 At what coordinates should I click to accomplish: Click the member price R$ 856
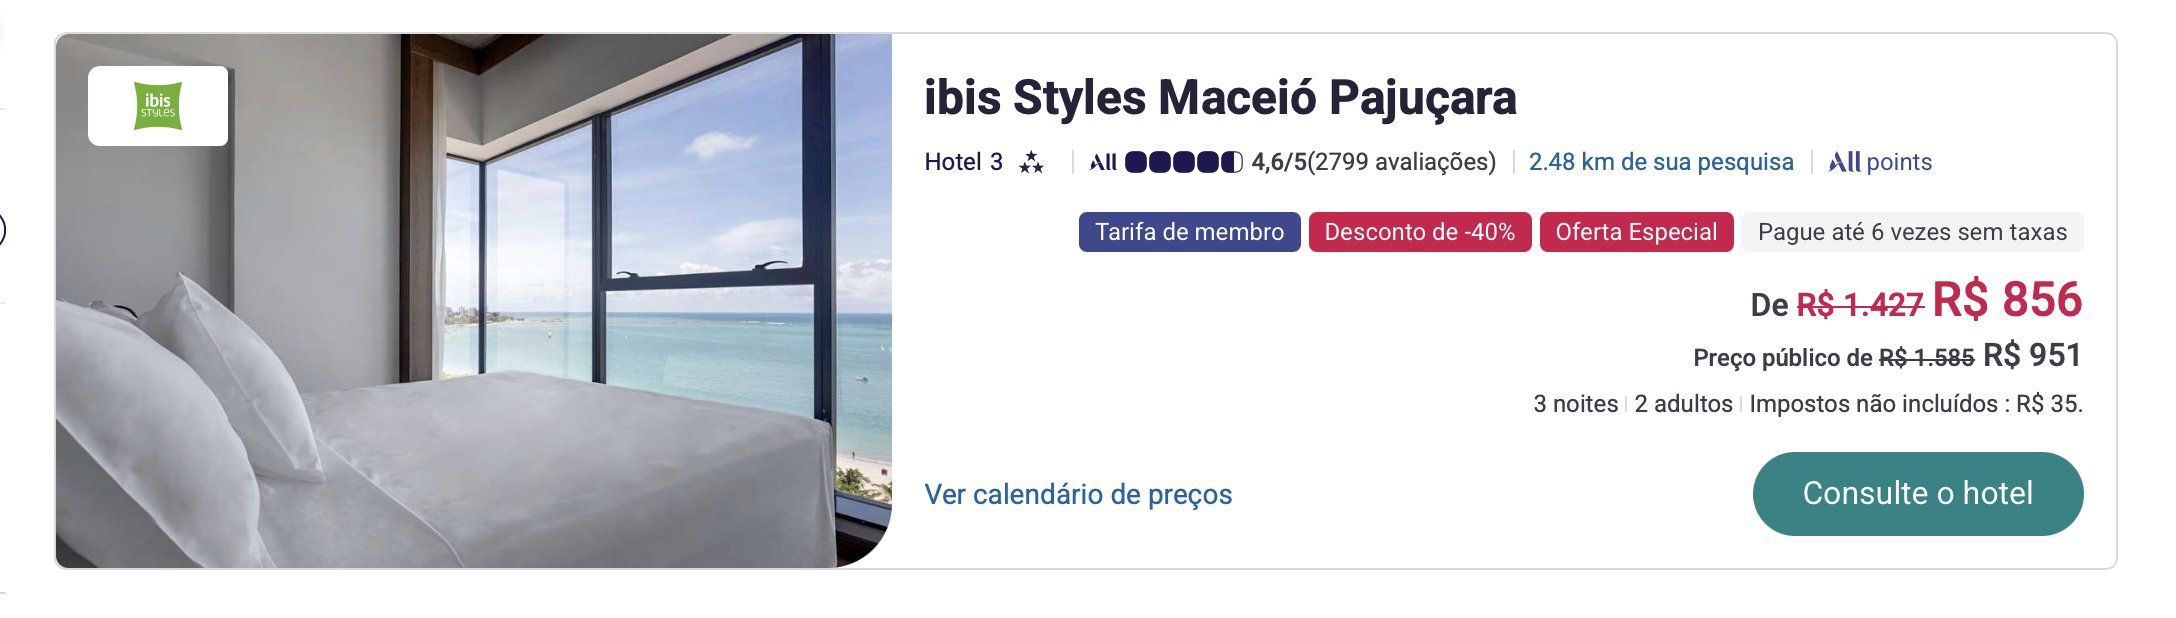point(2007,300)
